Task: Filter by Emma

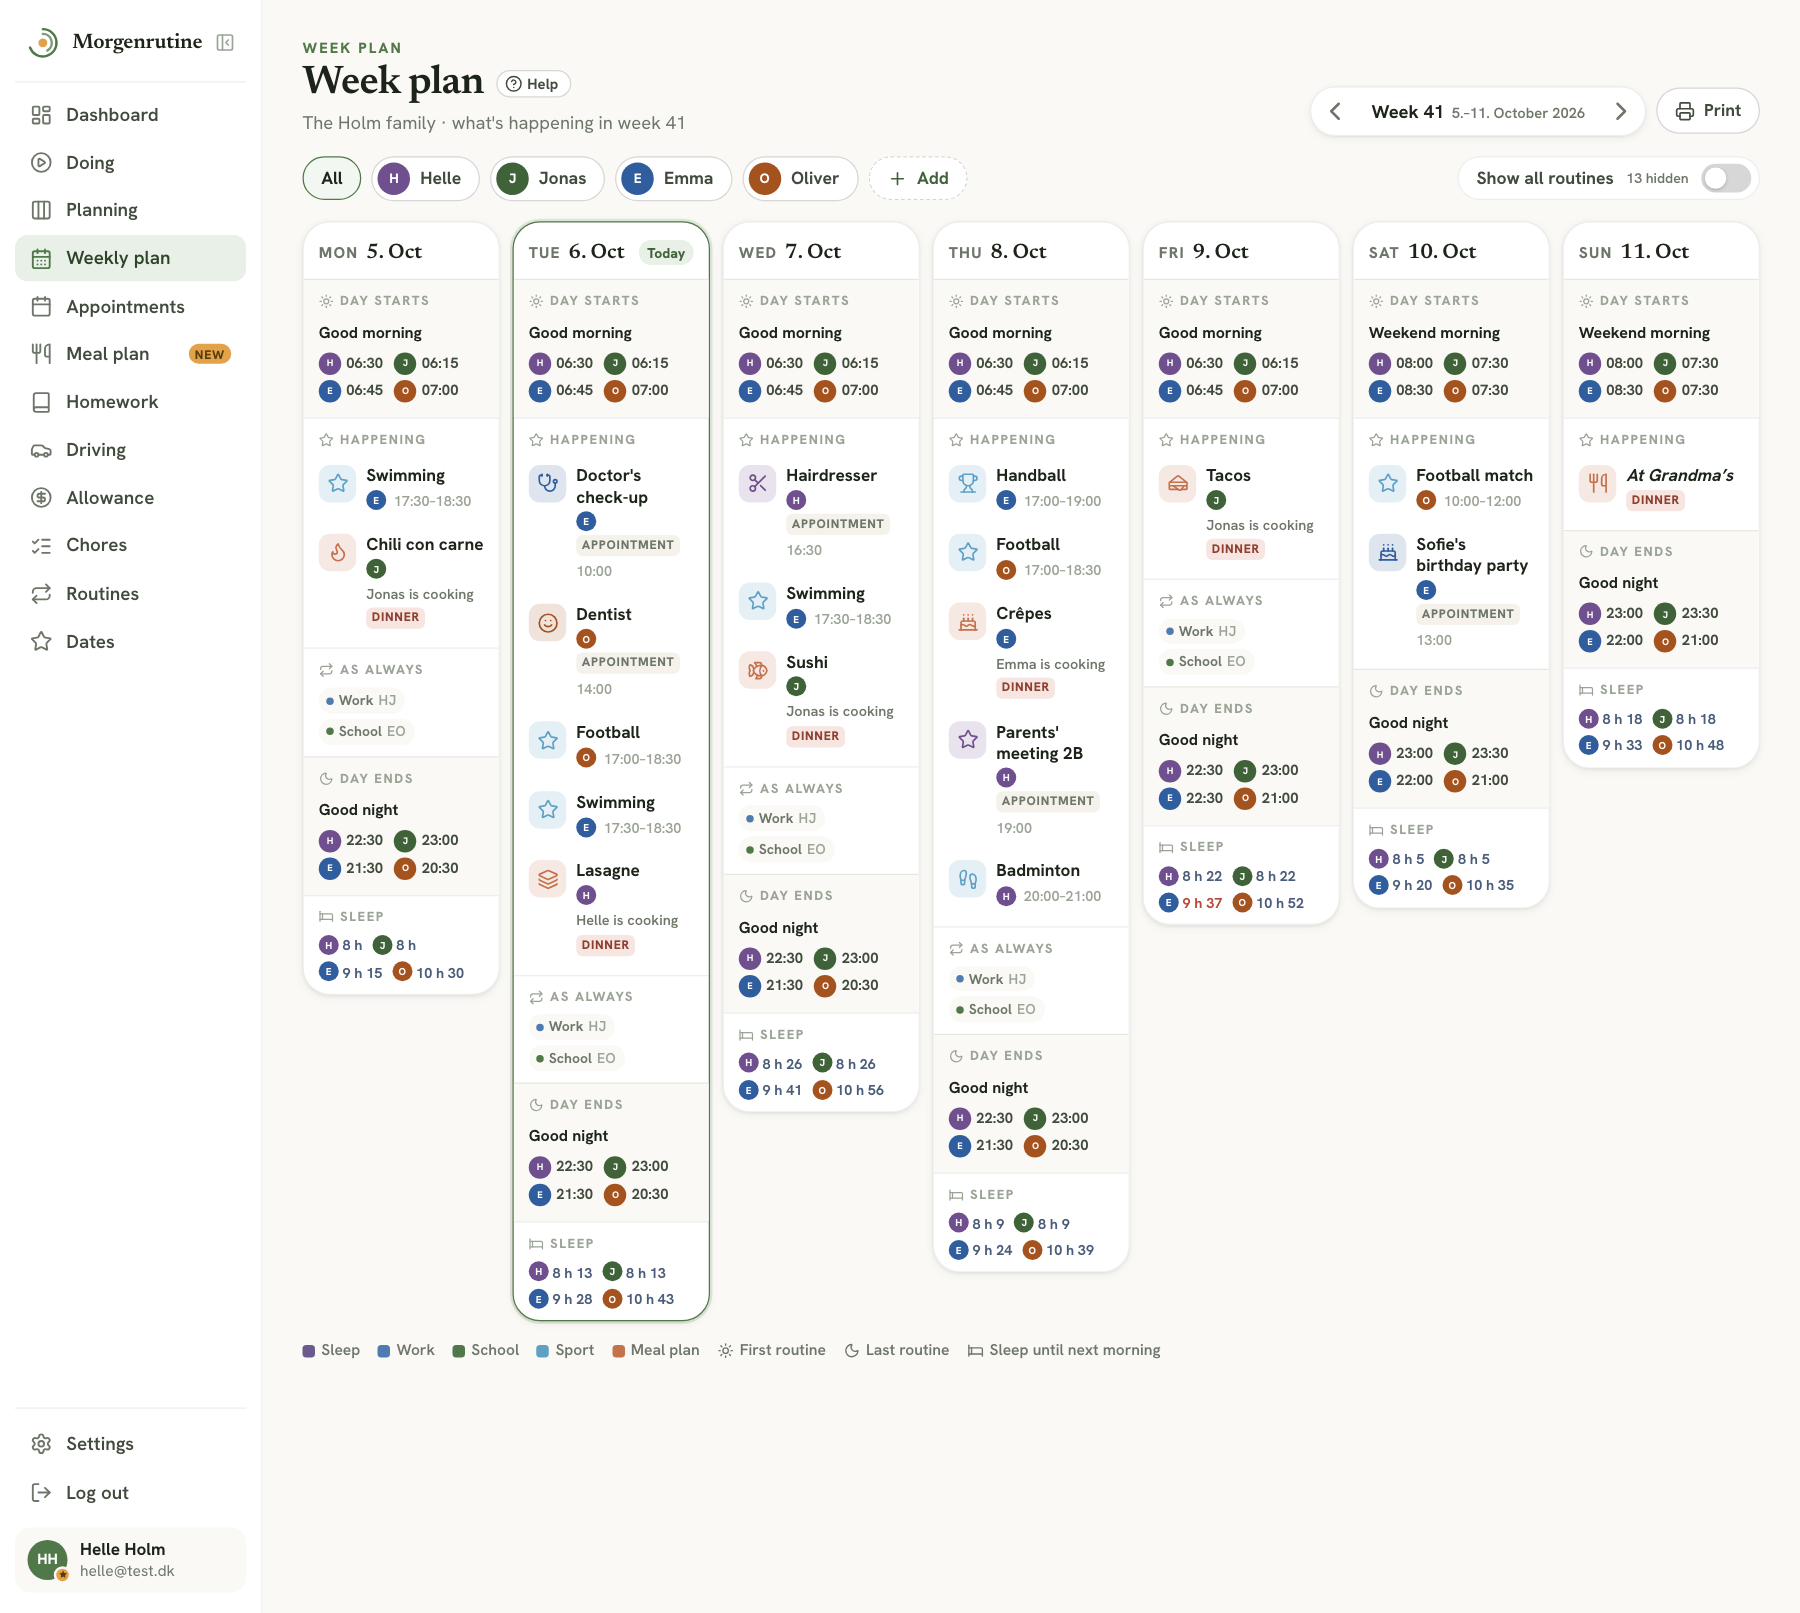Action: (673, 178)
